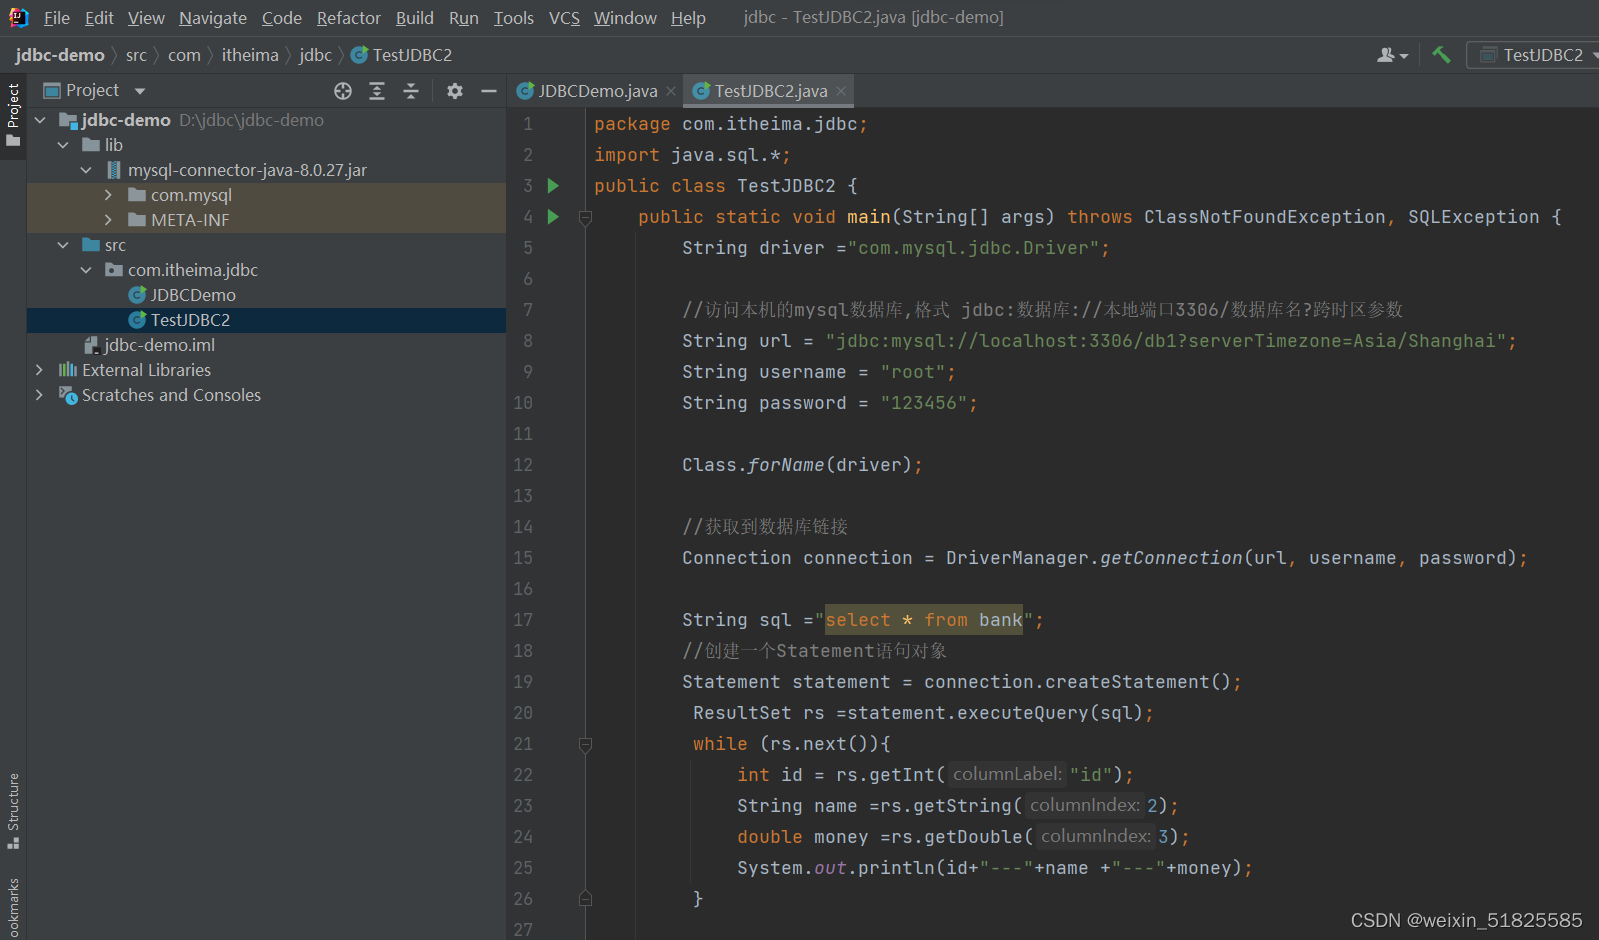Toggle the Structure side tool window button
The image size is (1599, 940).
13,811
